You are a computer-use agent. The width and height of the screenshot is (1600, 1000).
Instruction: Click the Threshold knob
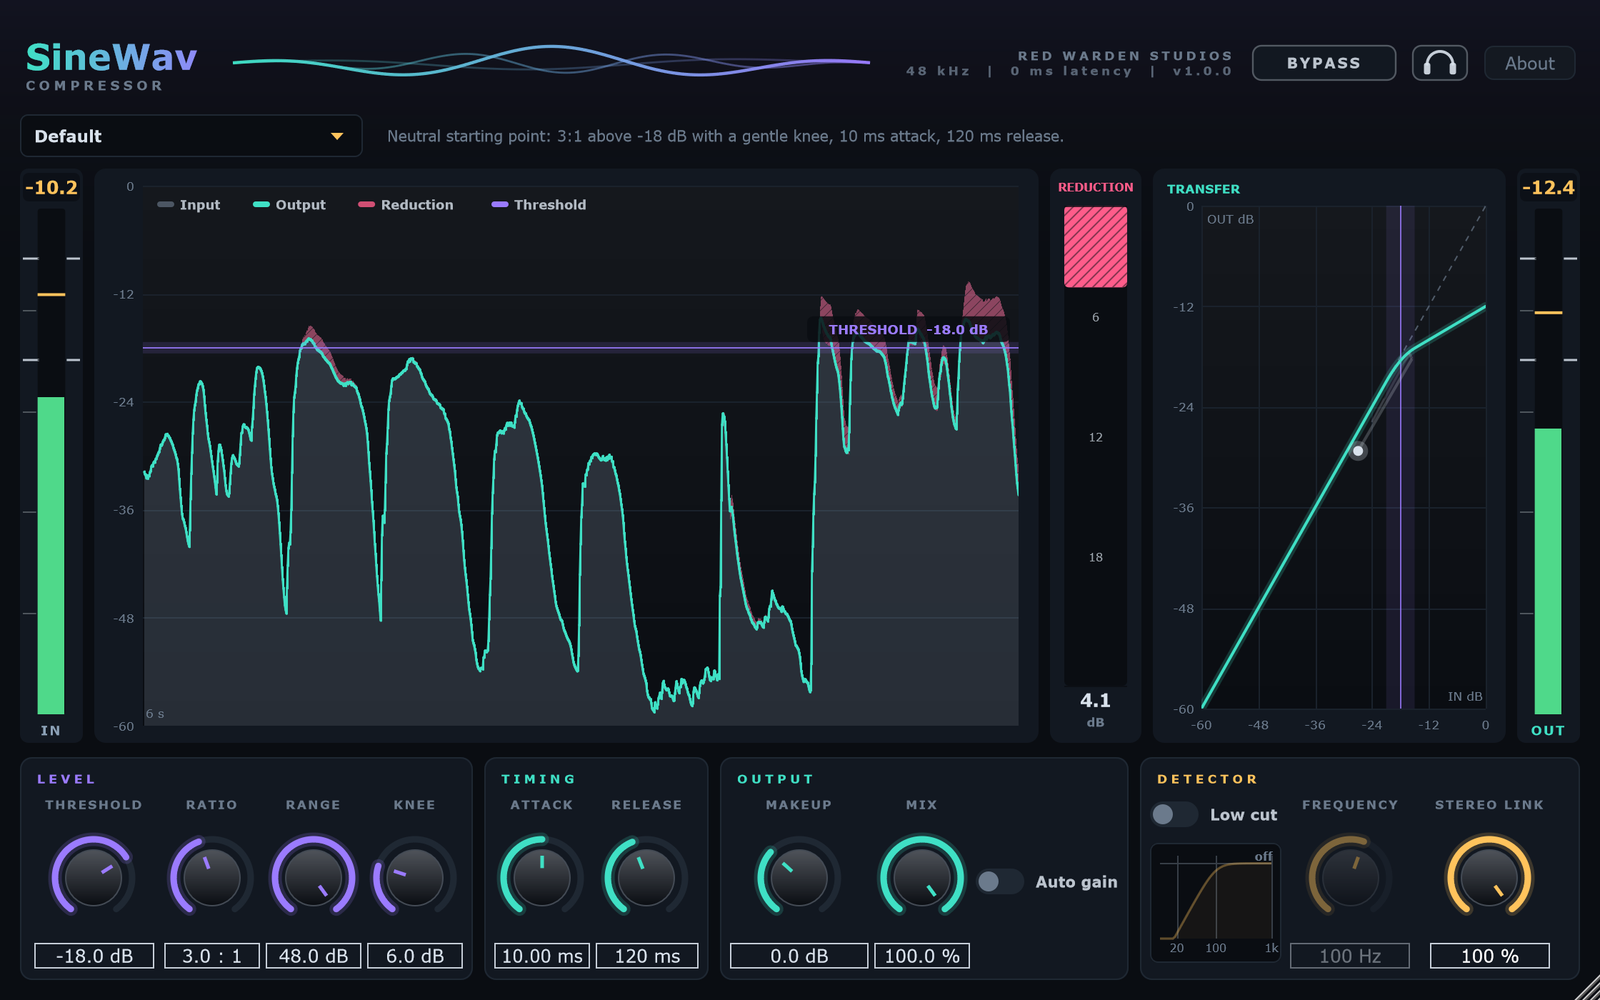click(93, 877)
